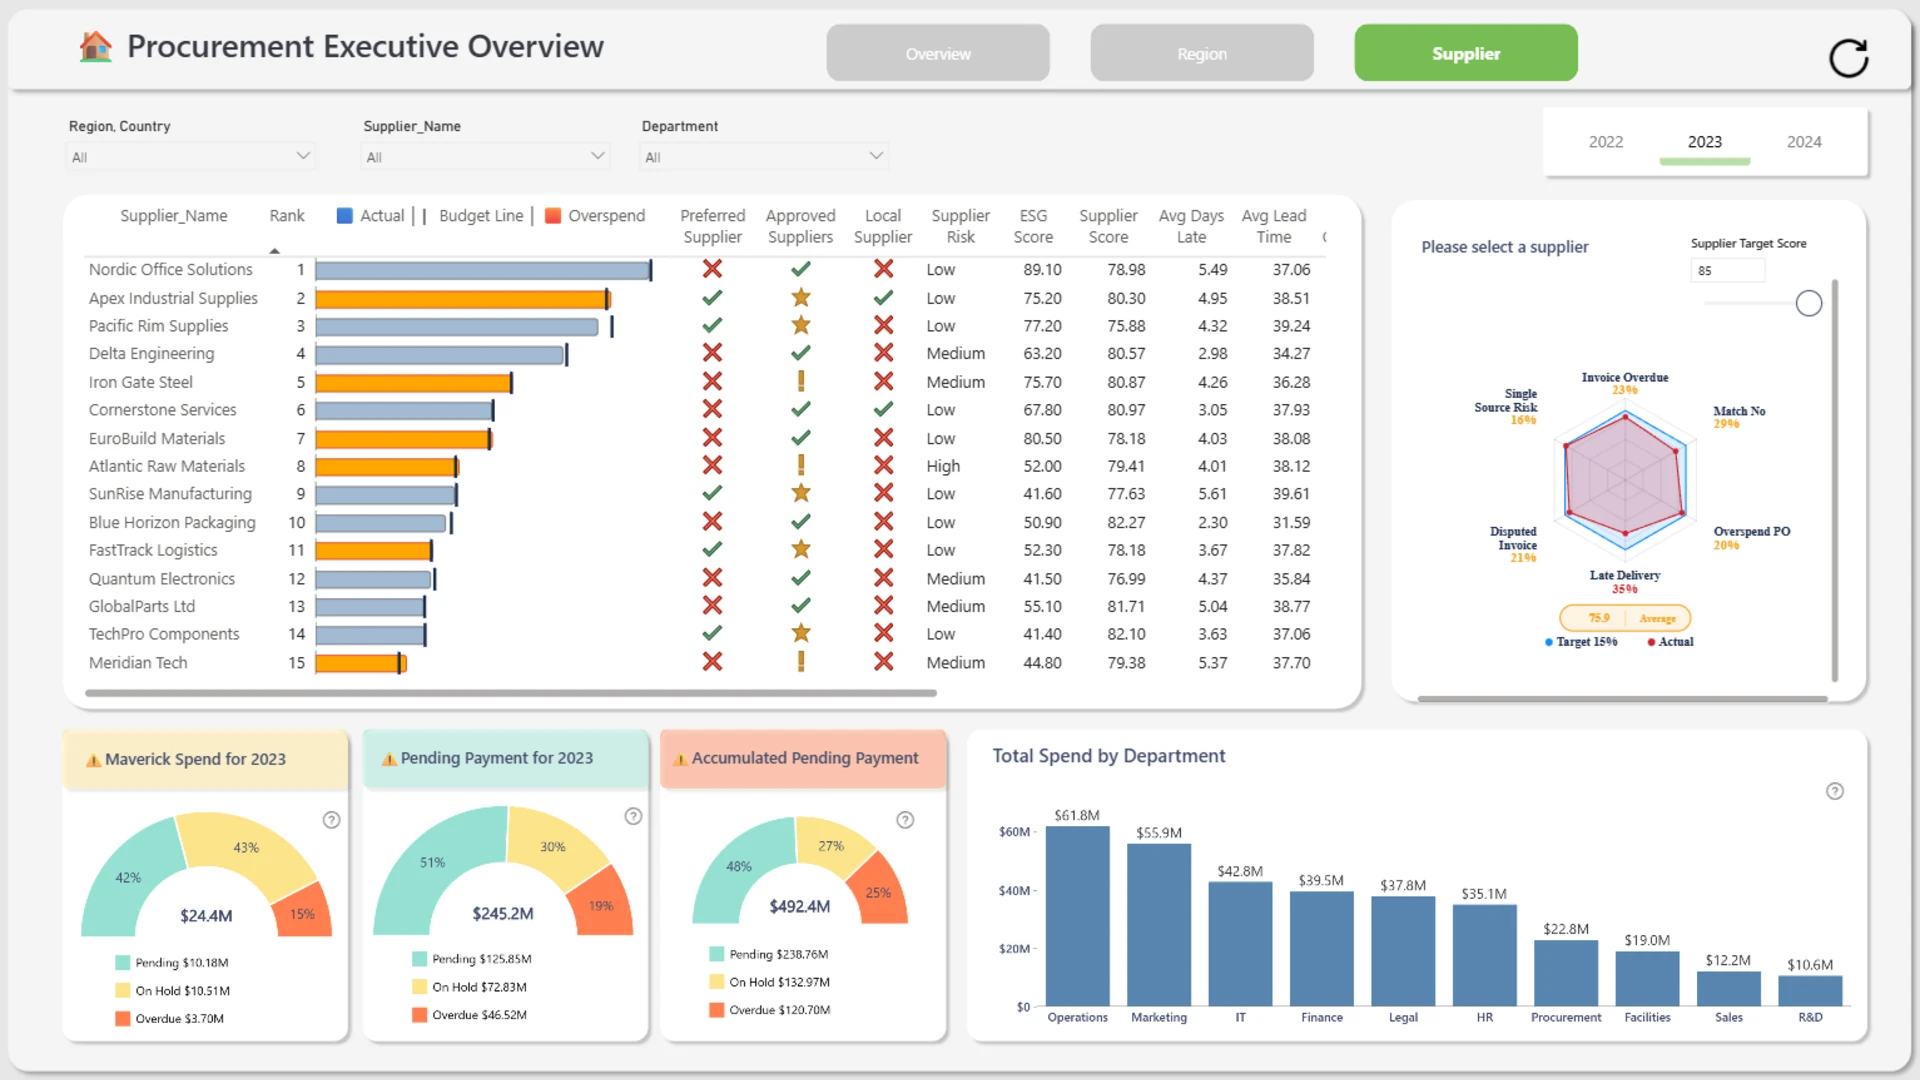Select year 2023
Screen dimensions: 1920x1080
1705,142
